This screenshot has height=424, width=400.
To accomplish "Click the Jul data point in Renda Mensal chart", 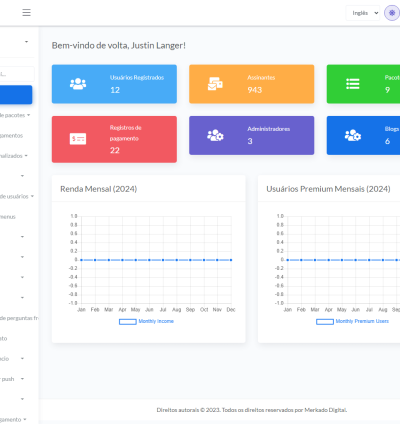I will [163, 260].
